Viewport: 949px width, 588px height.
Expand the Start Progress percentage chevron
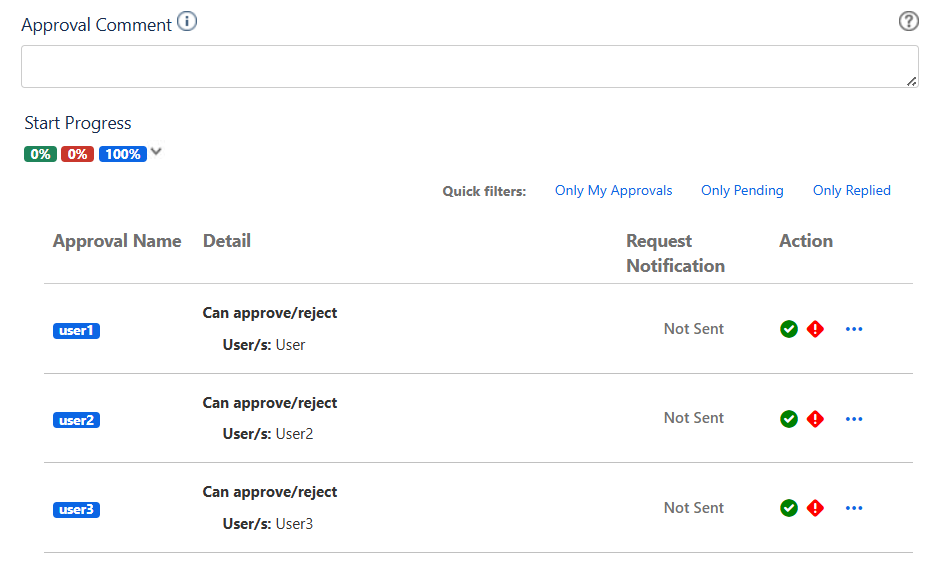pos(156,153)
